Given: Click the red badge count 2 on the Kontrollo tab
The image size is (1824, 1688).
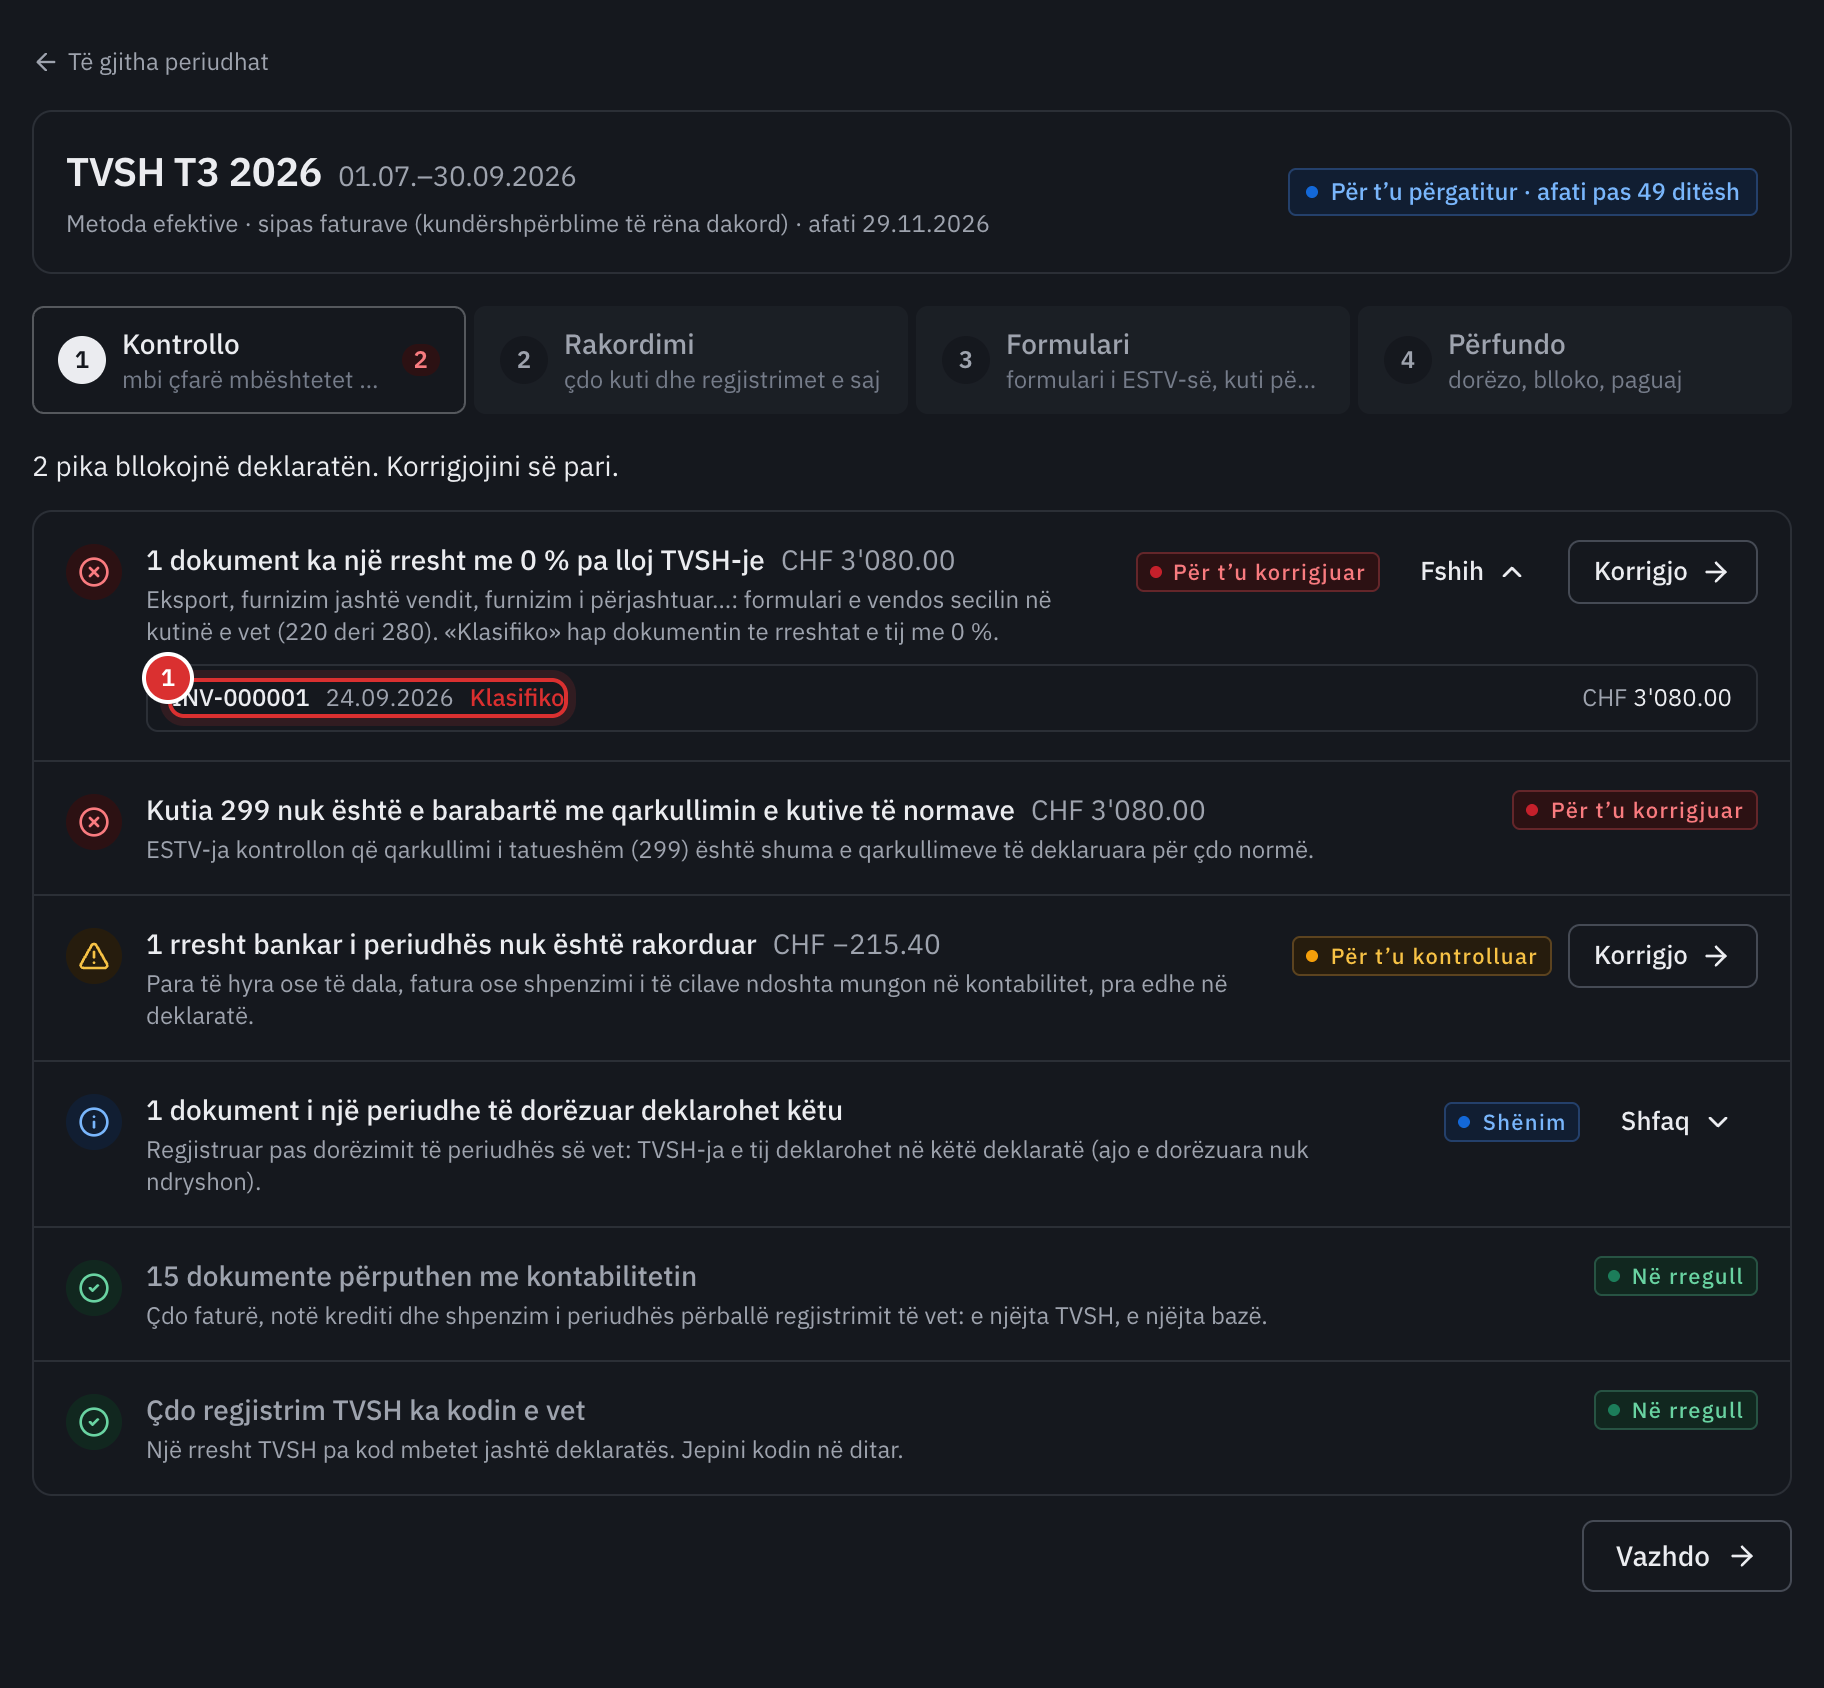Looking at the screenshot, I should tap(421, 360).
